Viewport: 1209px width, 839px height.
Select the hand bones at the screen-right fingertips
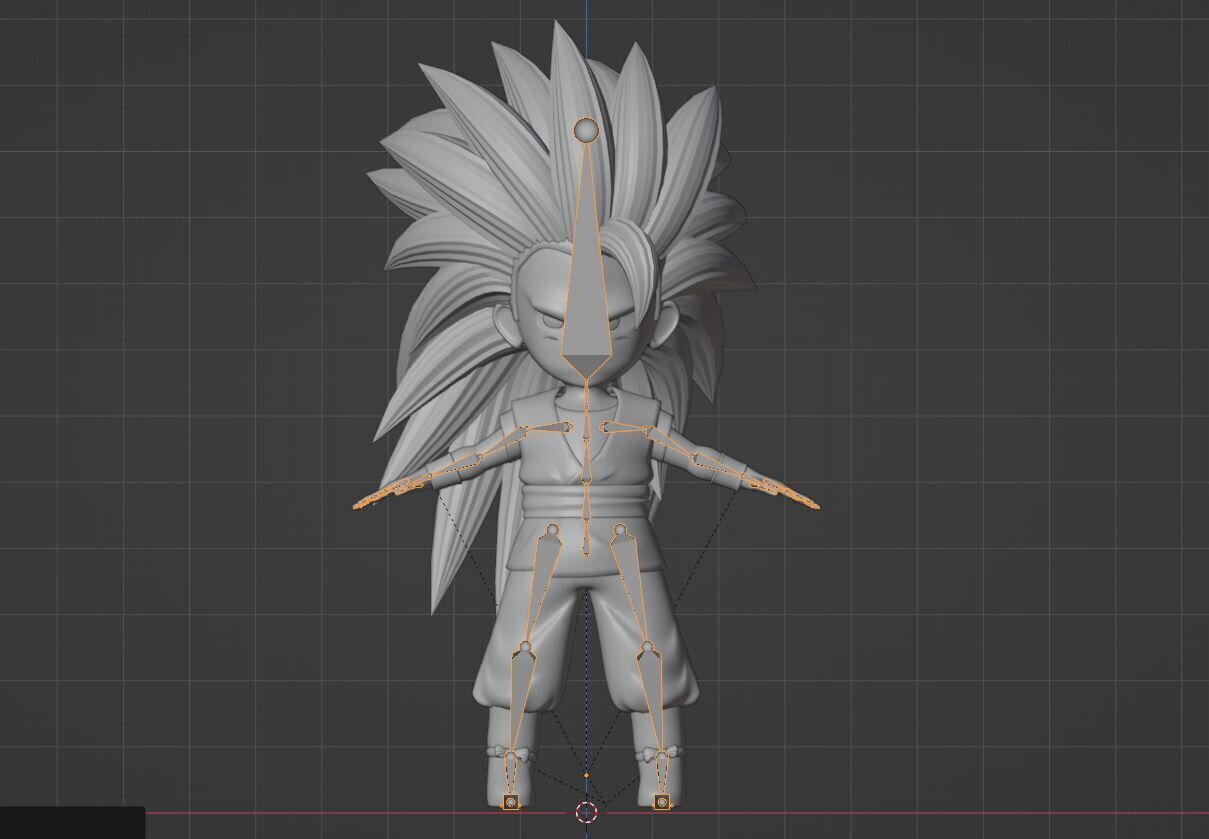point(786,495)
